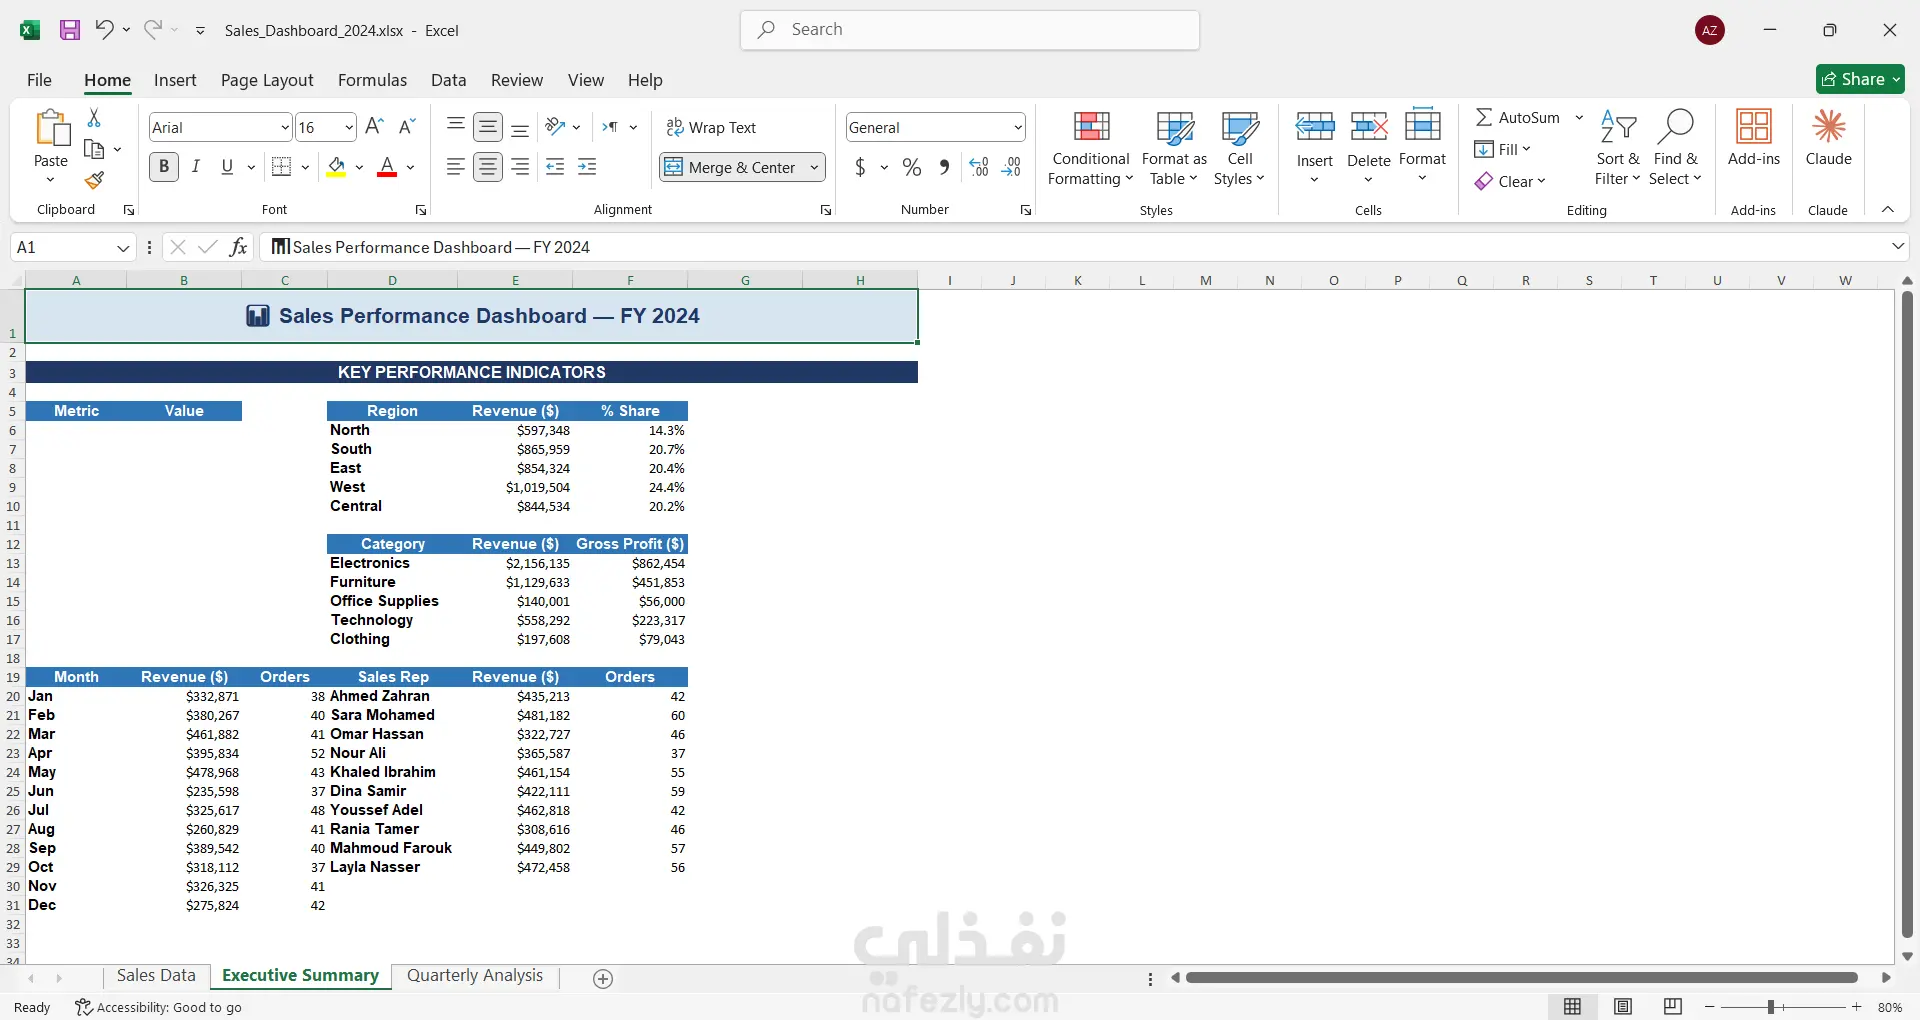
Task: Toggle Merge & Center
Action: (x=730, y=167)
